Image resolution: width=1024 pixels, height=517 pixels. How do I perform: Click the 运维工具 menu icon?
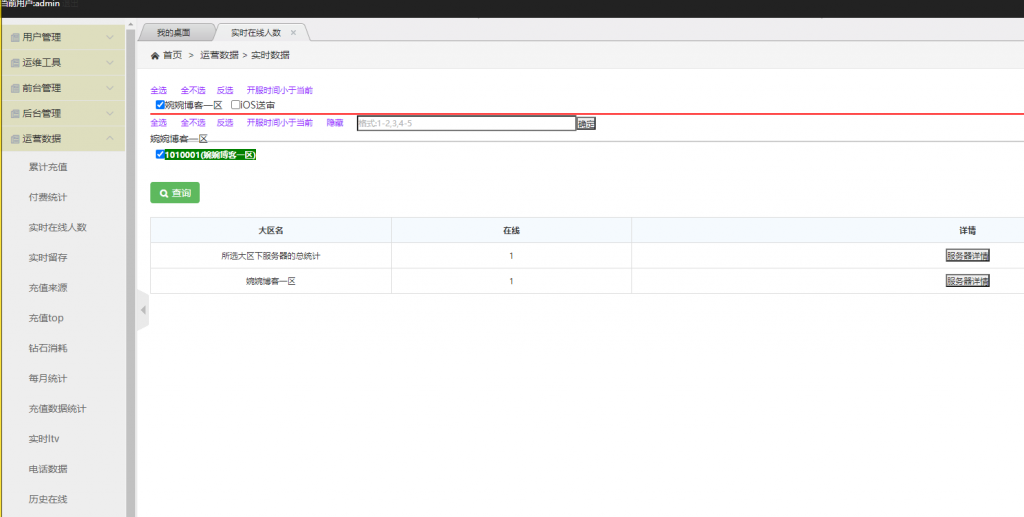pos(15,63)
